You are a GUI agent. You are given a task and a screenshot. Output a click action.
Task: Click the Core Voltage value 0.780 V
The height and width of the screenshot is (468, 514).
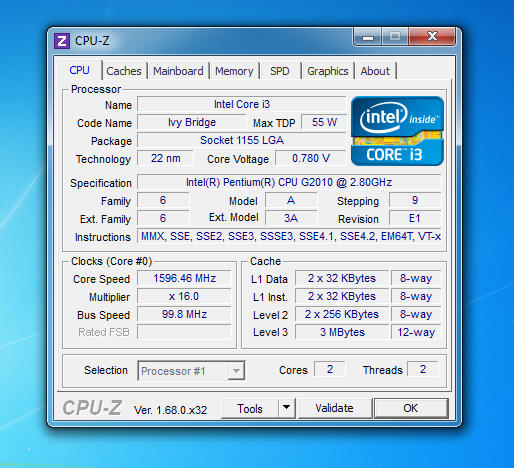[311, 158]
